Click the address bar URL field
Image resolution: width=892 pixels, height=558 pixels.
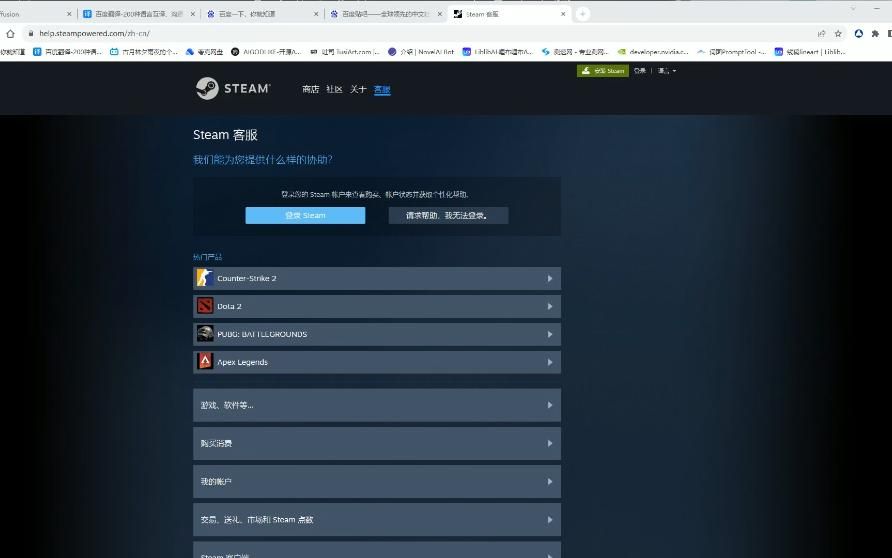(421, 34)
